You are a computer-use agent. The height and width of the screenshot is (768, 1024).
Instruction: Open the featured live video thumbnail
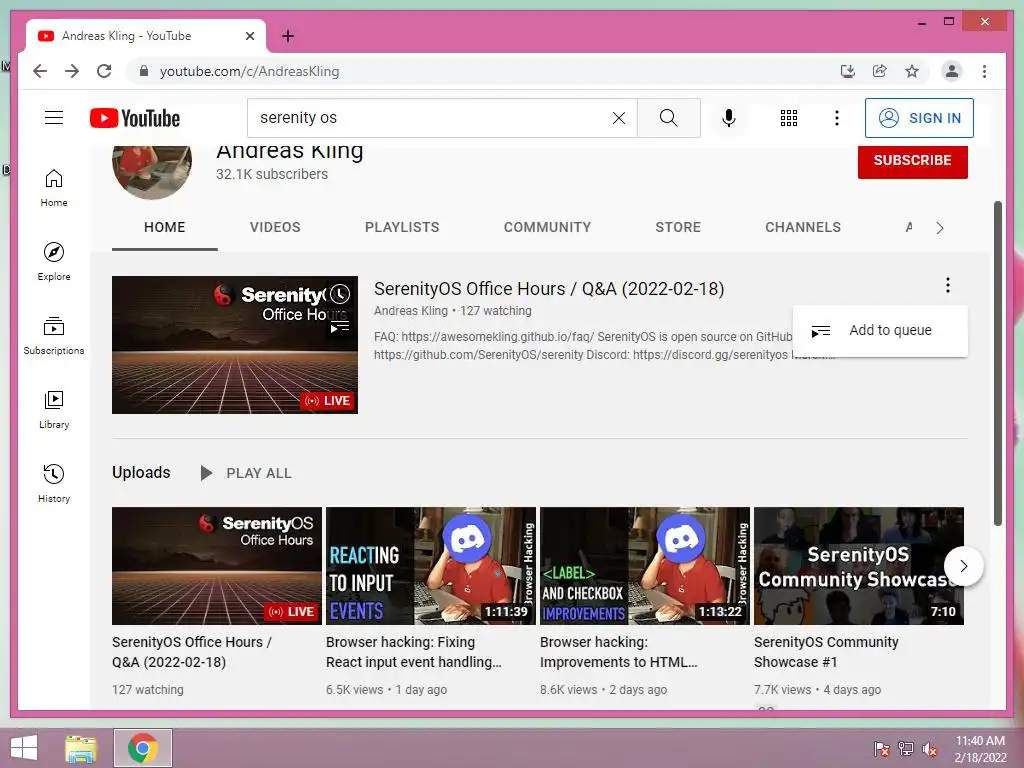point(234,345)
